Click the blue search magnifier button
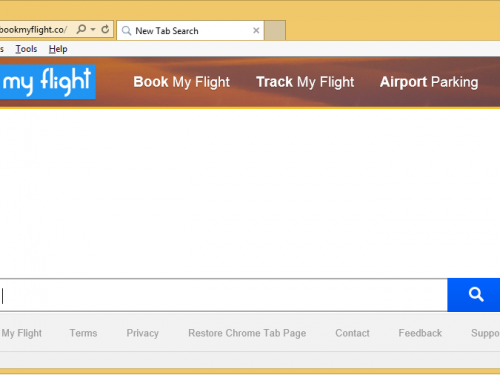Screen dimensions: 500x375 [474, 295]
